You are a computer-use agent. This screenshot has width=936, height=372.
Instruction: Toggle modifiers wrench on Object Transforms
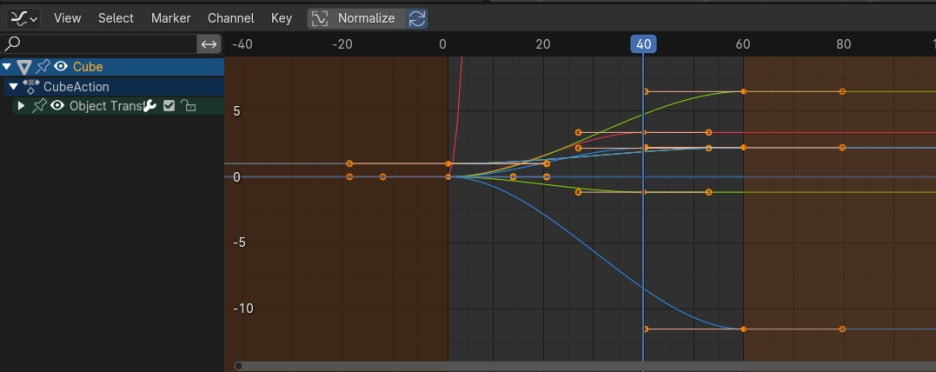pyautogui.click(x=150, y=106)
